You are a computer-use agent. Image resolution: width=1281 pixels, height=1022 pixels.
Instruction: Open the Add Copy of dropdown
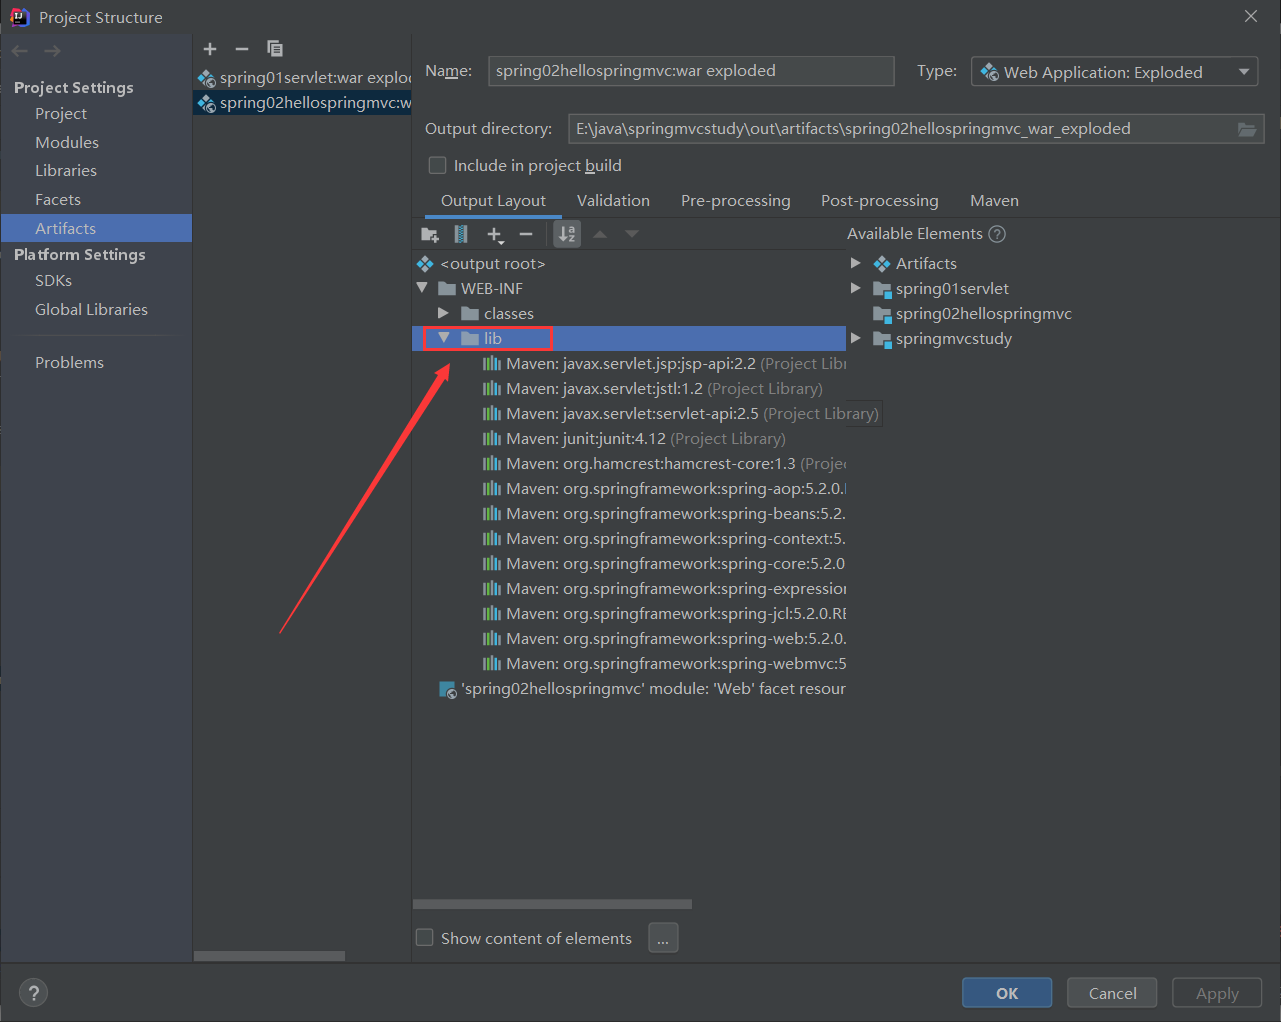tap(495, 234)
